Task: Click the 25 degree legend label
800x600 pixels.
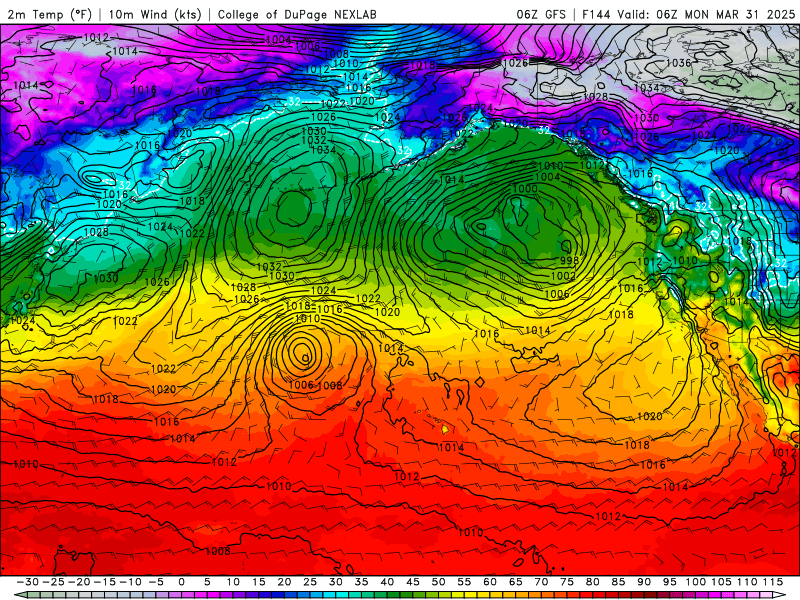Action: (310, 582)
